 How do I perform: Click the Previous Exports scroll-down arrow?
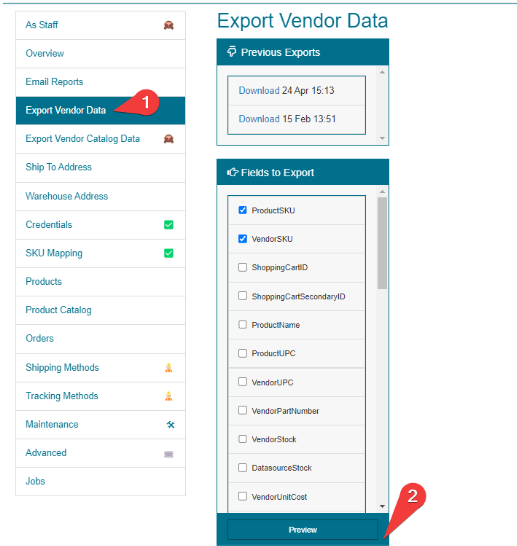382,139
